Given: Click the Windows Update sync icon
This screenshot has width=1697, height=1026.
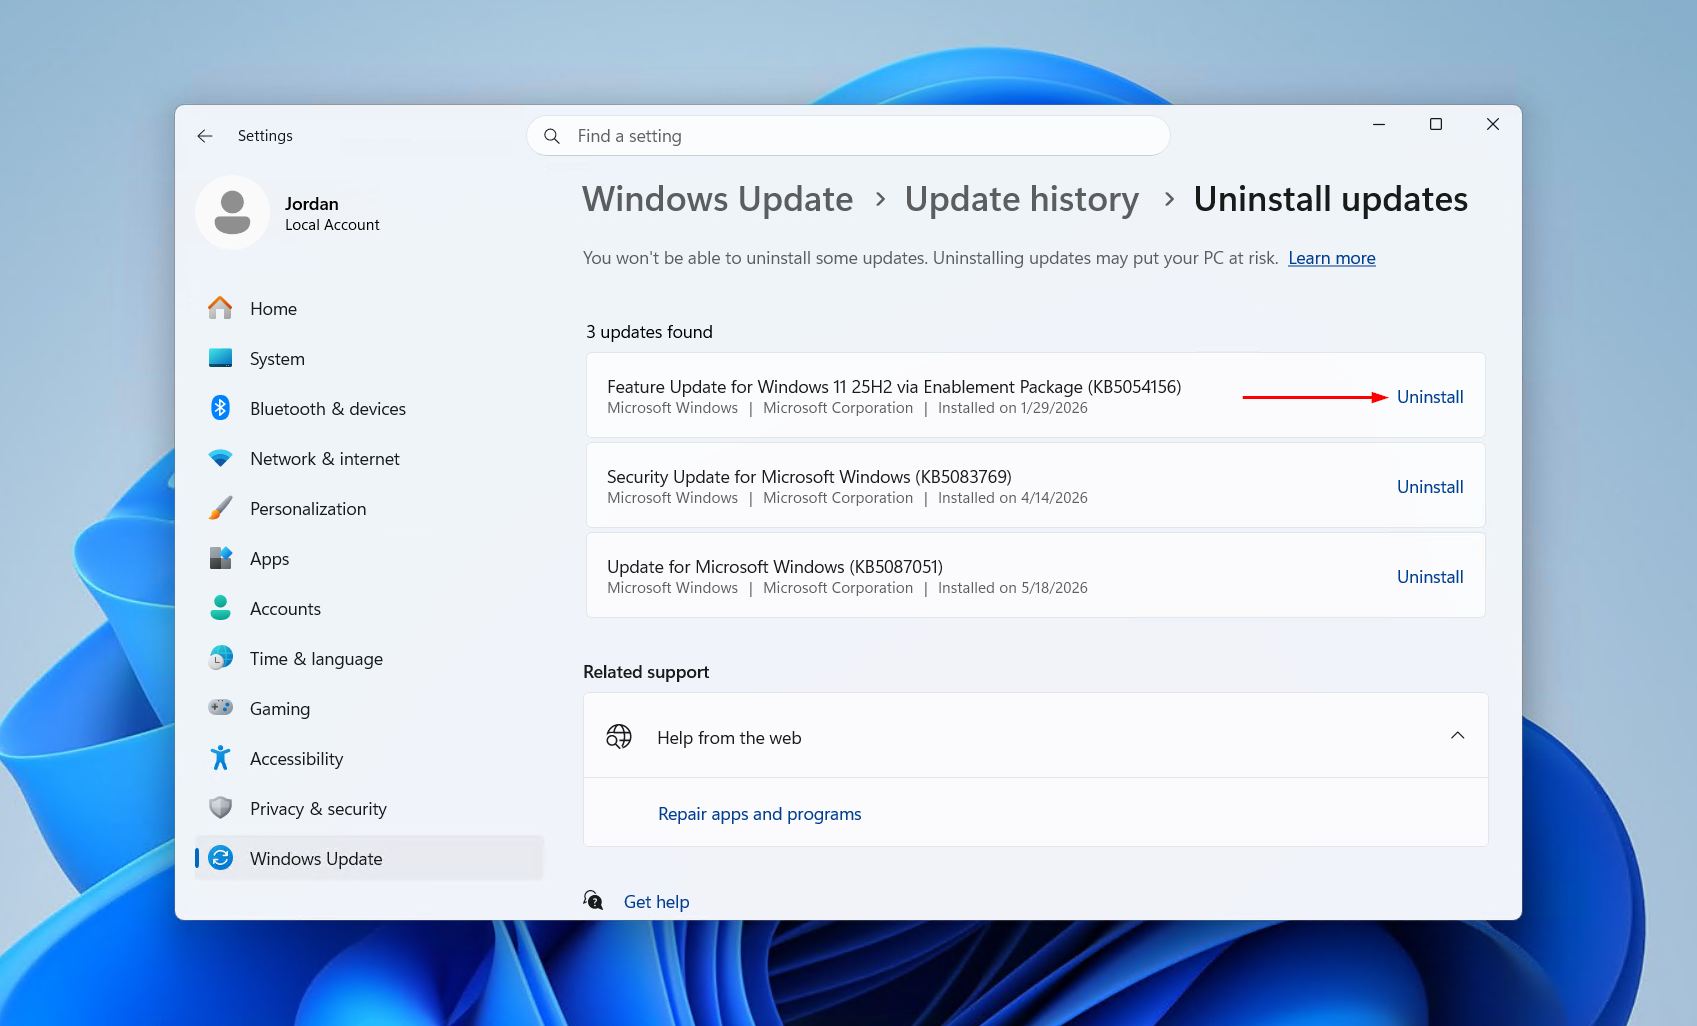Looking at the screenshot, I should pyautogui.click(x=220, y=858).
